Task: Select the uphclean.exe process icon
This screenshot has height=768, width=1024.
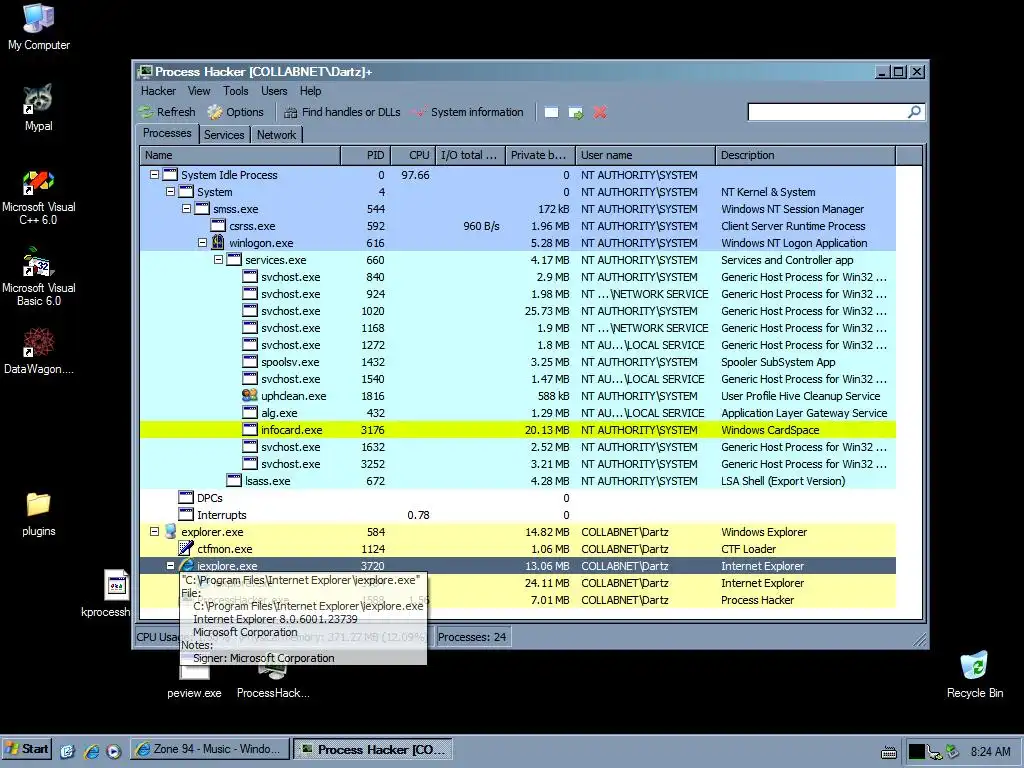Action: coord(249,395)
